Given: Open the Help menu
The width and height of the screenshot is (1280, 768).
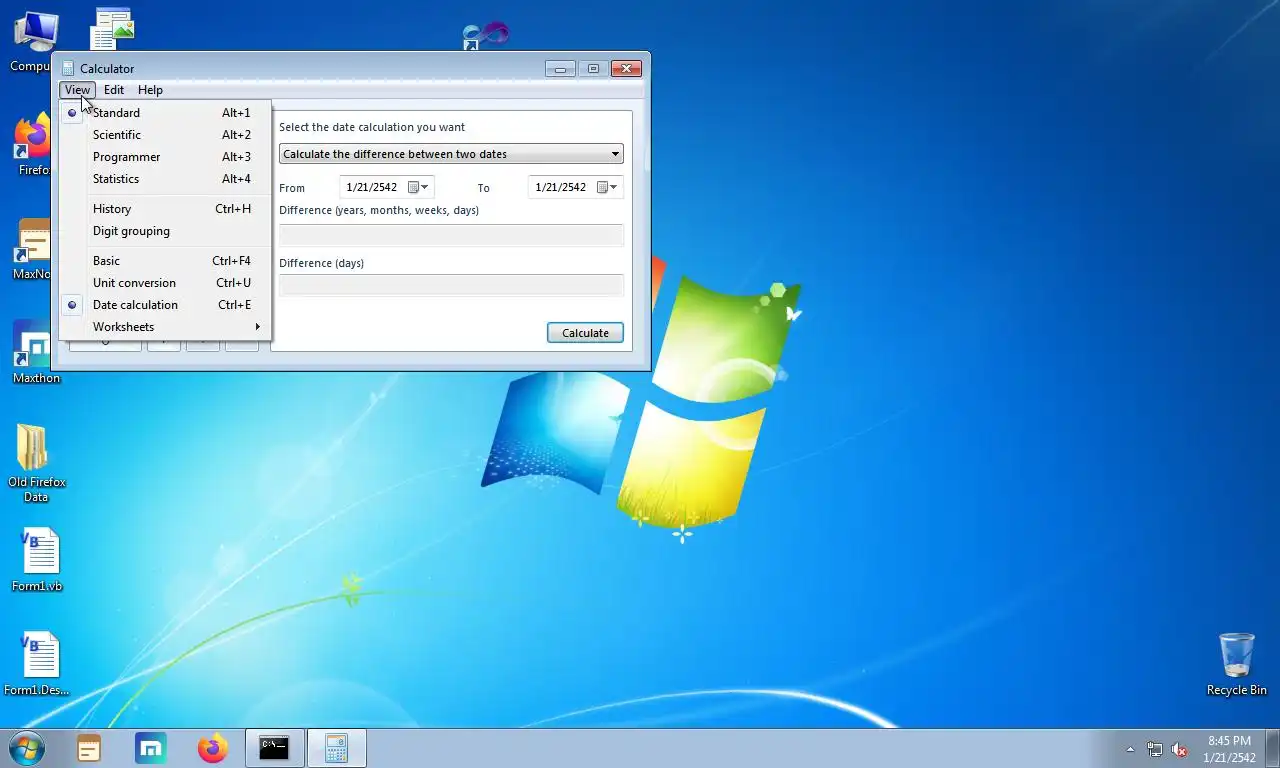Looking at the screenshot, I should tap(150, 90).
